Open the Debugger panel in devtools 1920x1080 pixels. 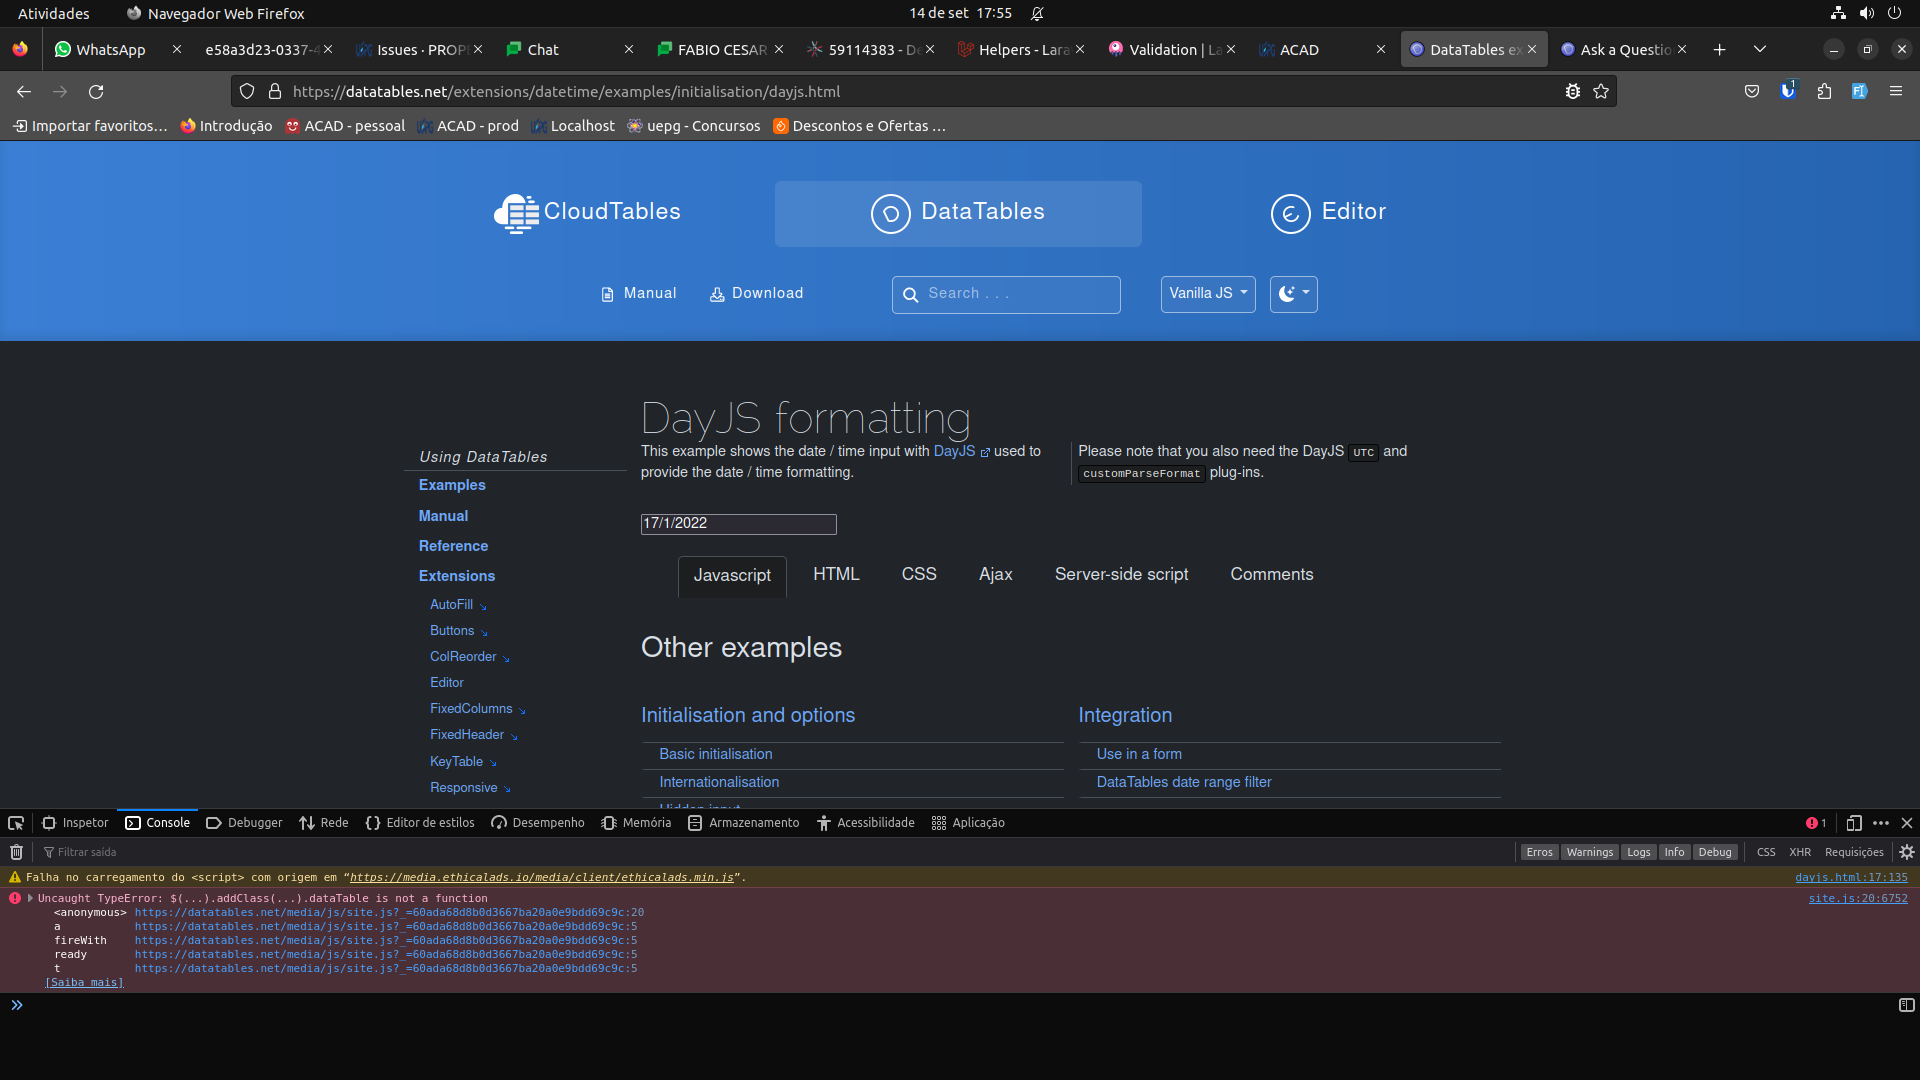[243, 822]
